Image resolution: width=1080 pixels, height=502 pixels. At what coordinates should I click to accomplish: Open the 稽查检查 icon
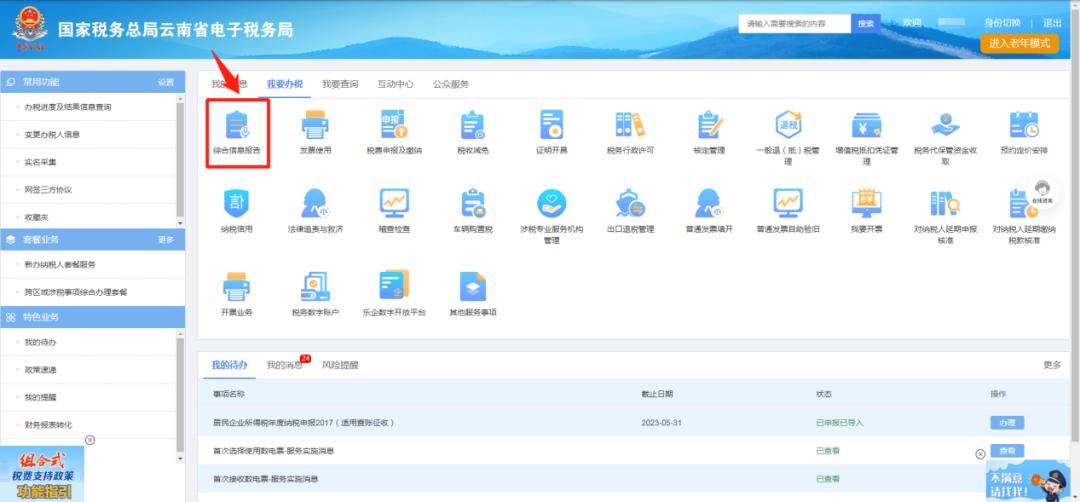click(394, 203)
